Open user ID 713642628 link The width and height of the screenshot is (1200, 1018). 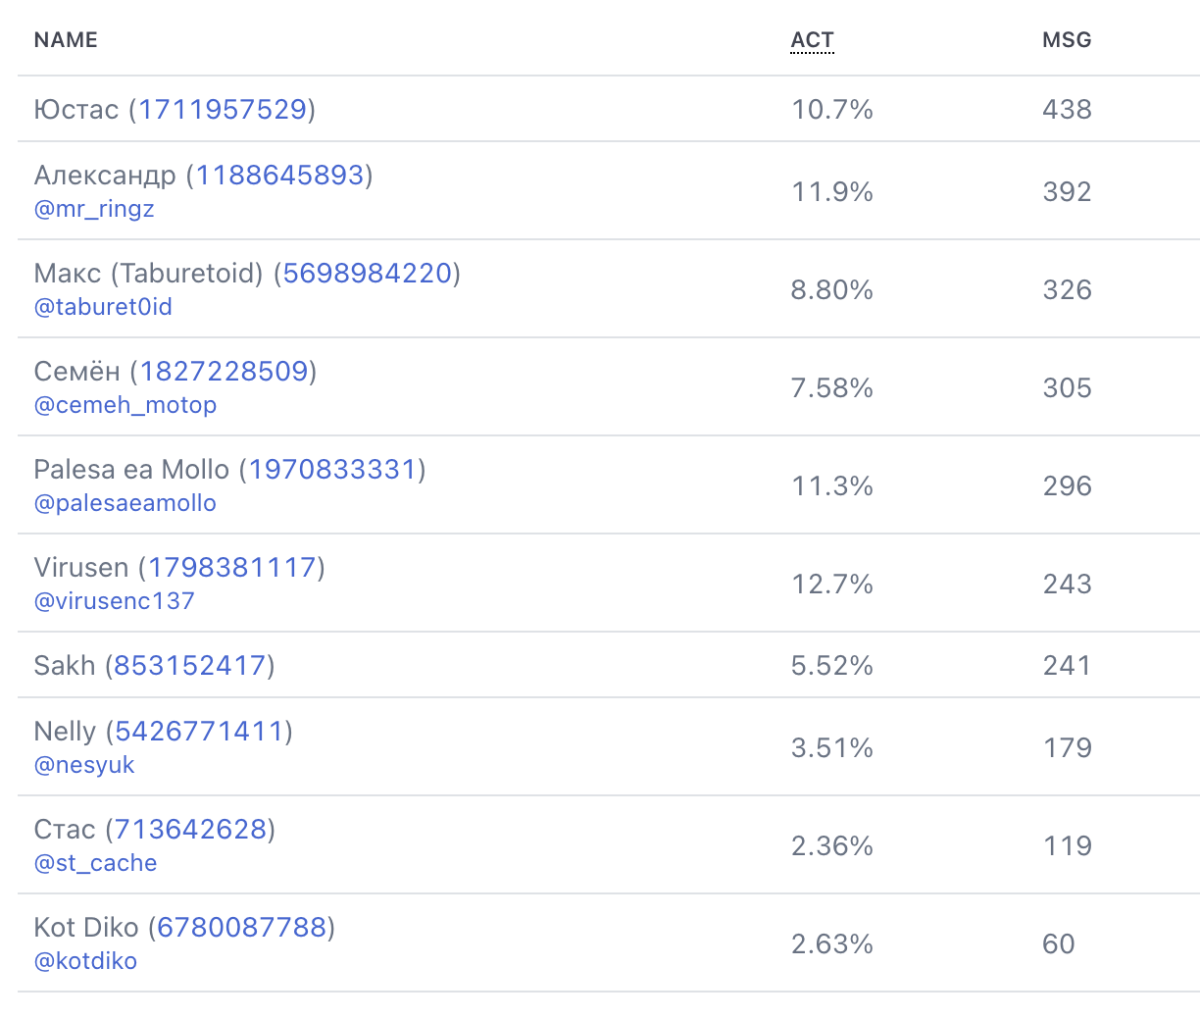(x=190, y=829)
